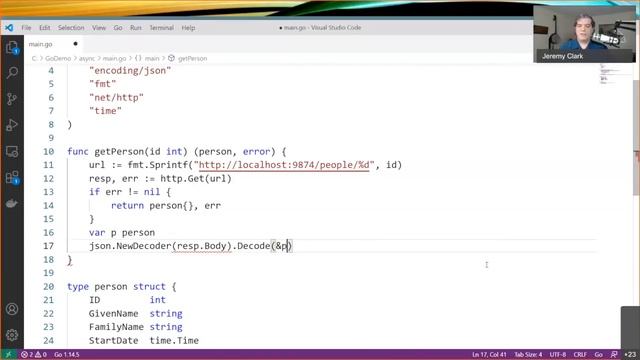Click "net/http" import string
Viewport: 640px width, 360px height.
pos(116,98)
